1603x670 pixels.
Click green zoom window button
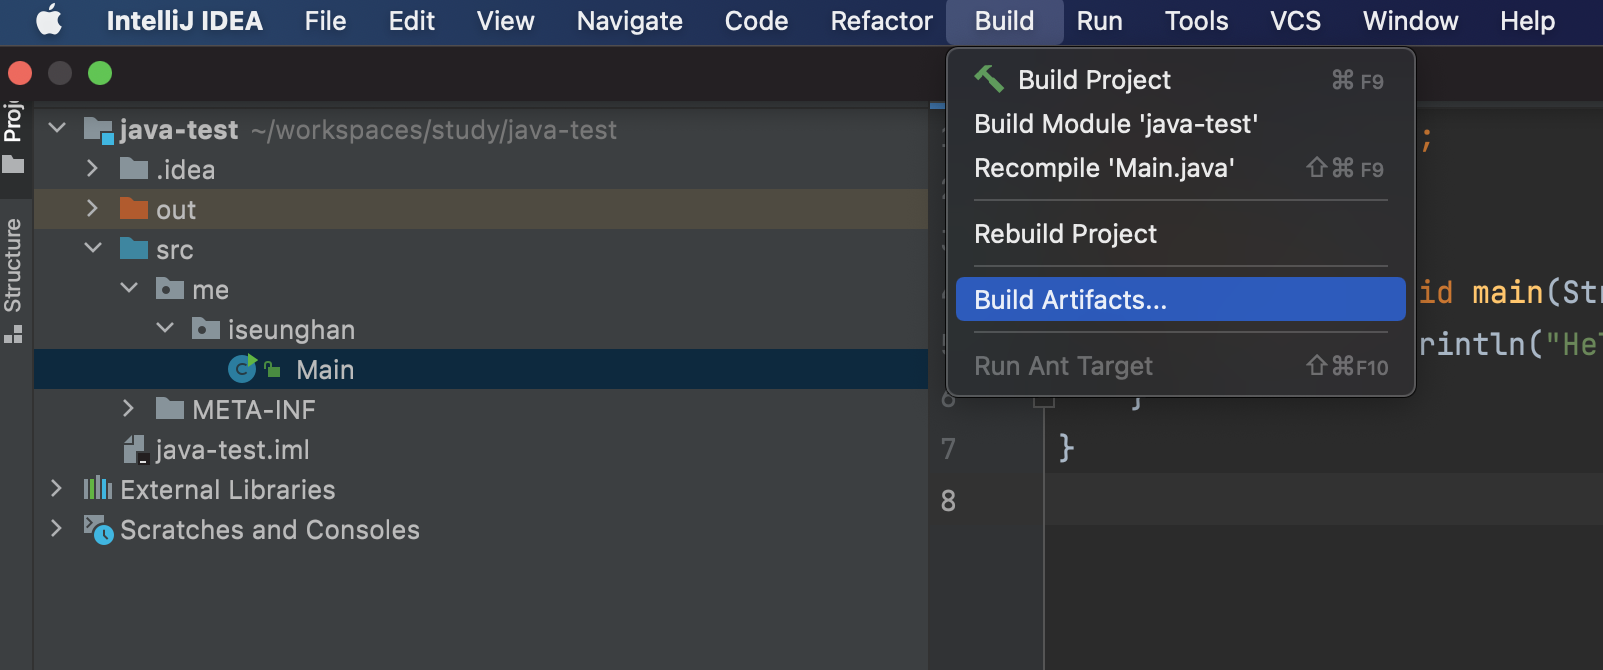pos(100,73)
